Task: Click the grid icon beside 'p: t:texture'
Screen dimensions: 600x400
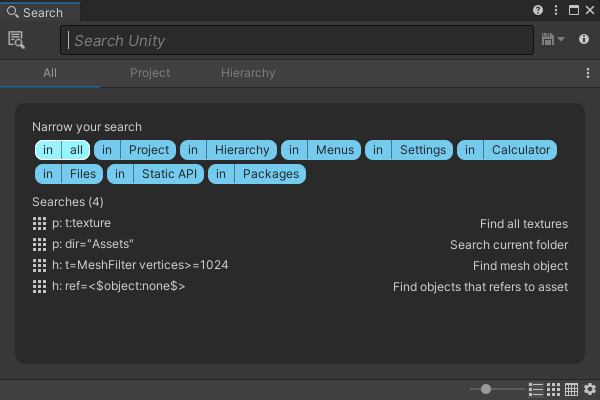Action: tap(39, 224)
